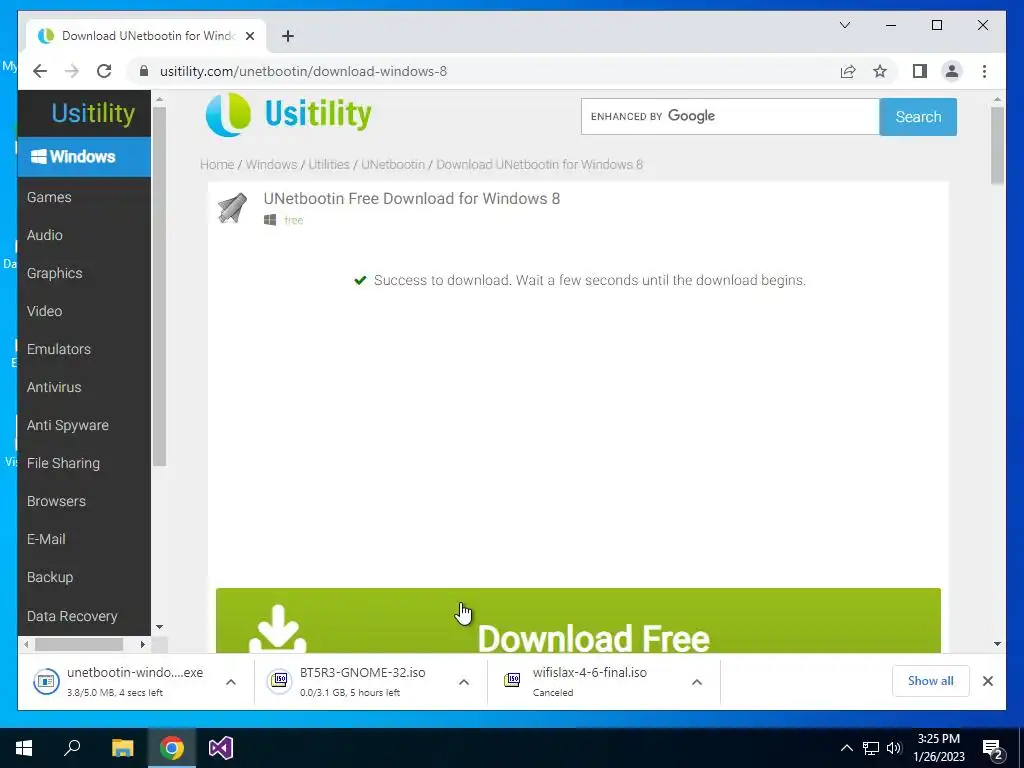Click Show all downloads
Viewport: 1024px width, 768px height.
[x=931, y=681]
